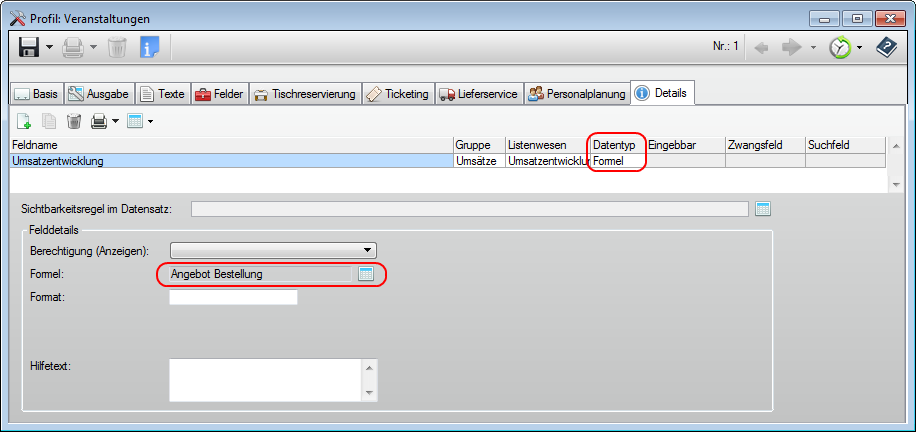Click the Datentyp column header
This screenshot has width=916, height=432.
coord(614,145)
